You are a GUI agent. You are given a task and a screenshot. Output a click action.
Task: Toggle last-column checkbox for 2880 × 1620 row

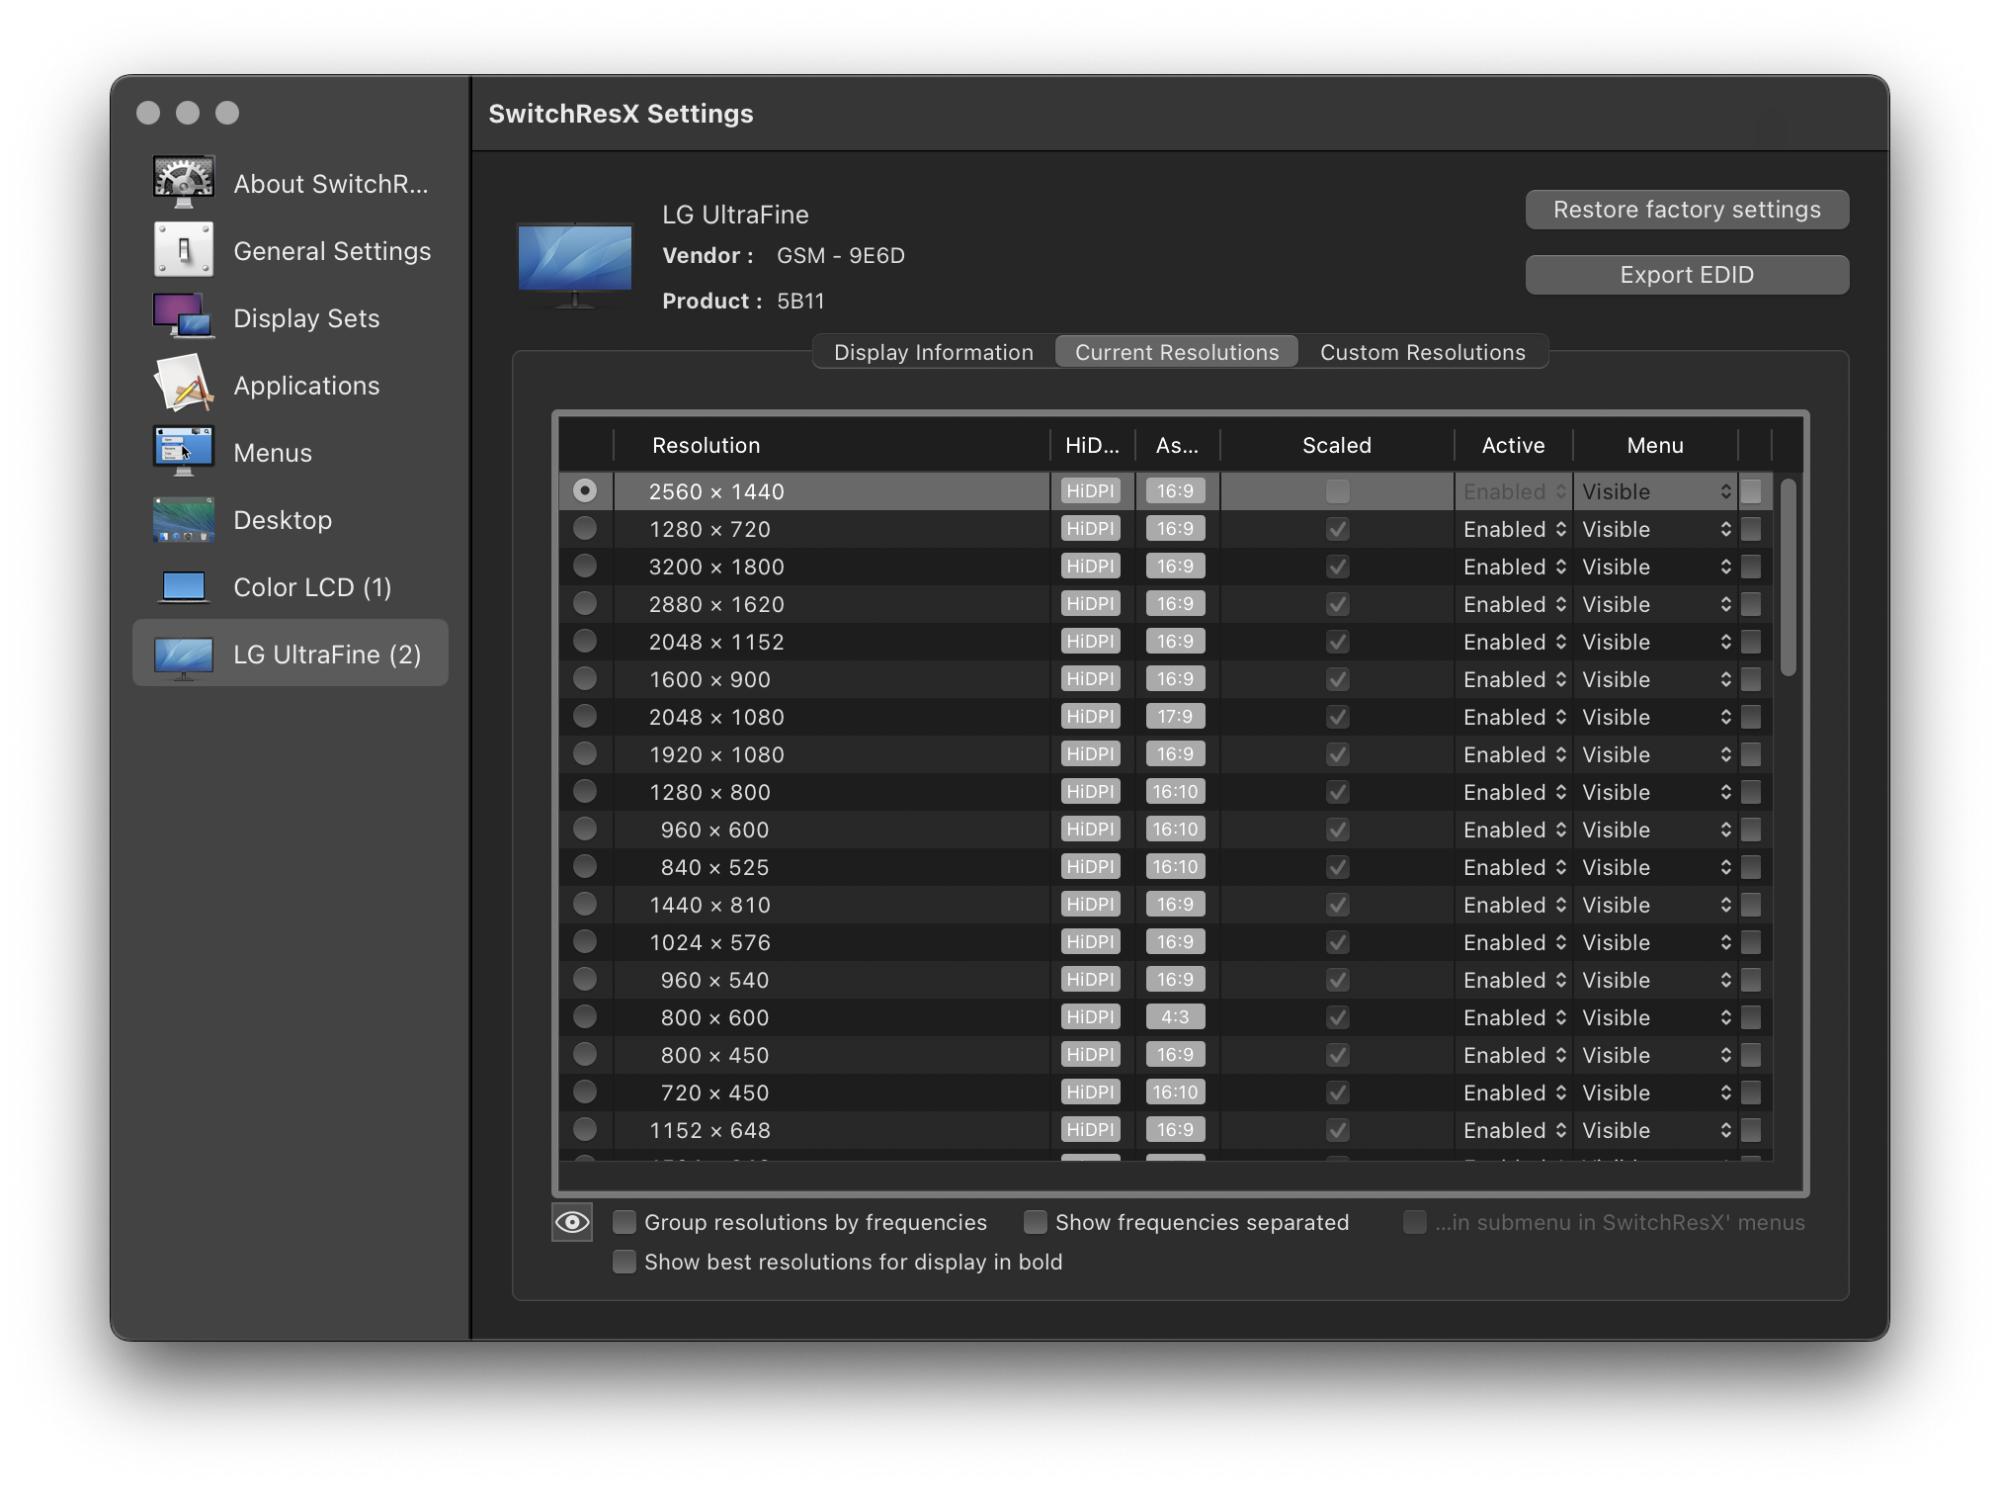[1751, 603]
